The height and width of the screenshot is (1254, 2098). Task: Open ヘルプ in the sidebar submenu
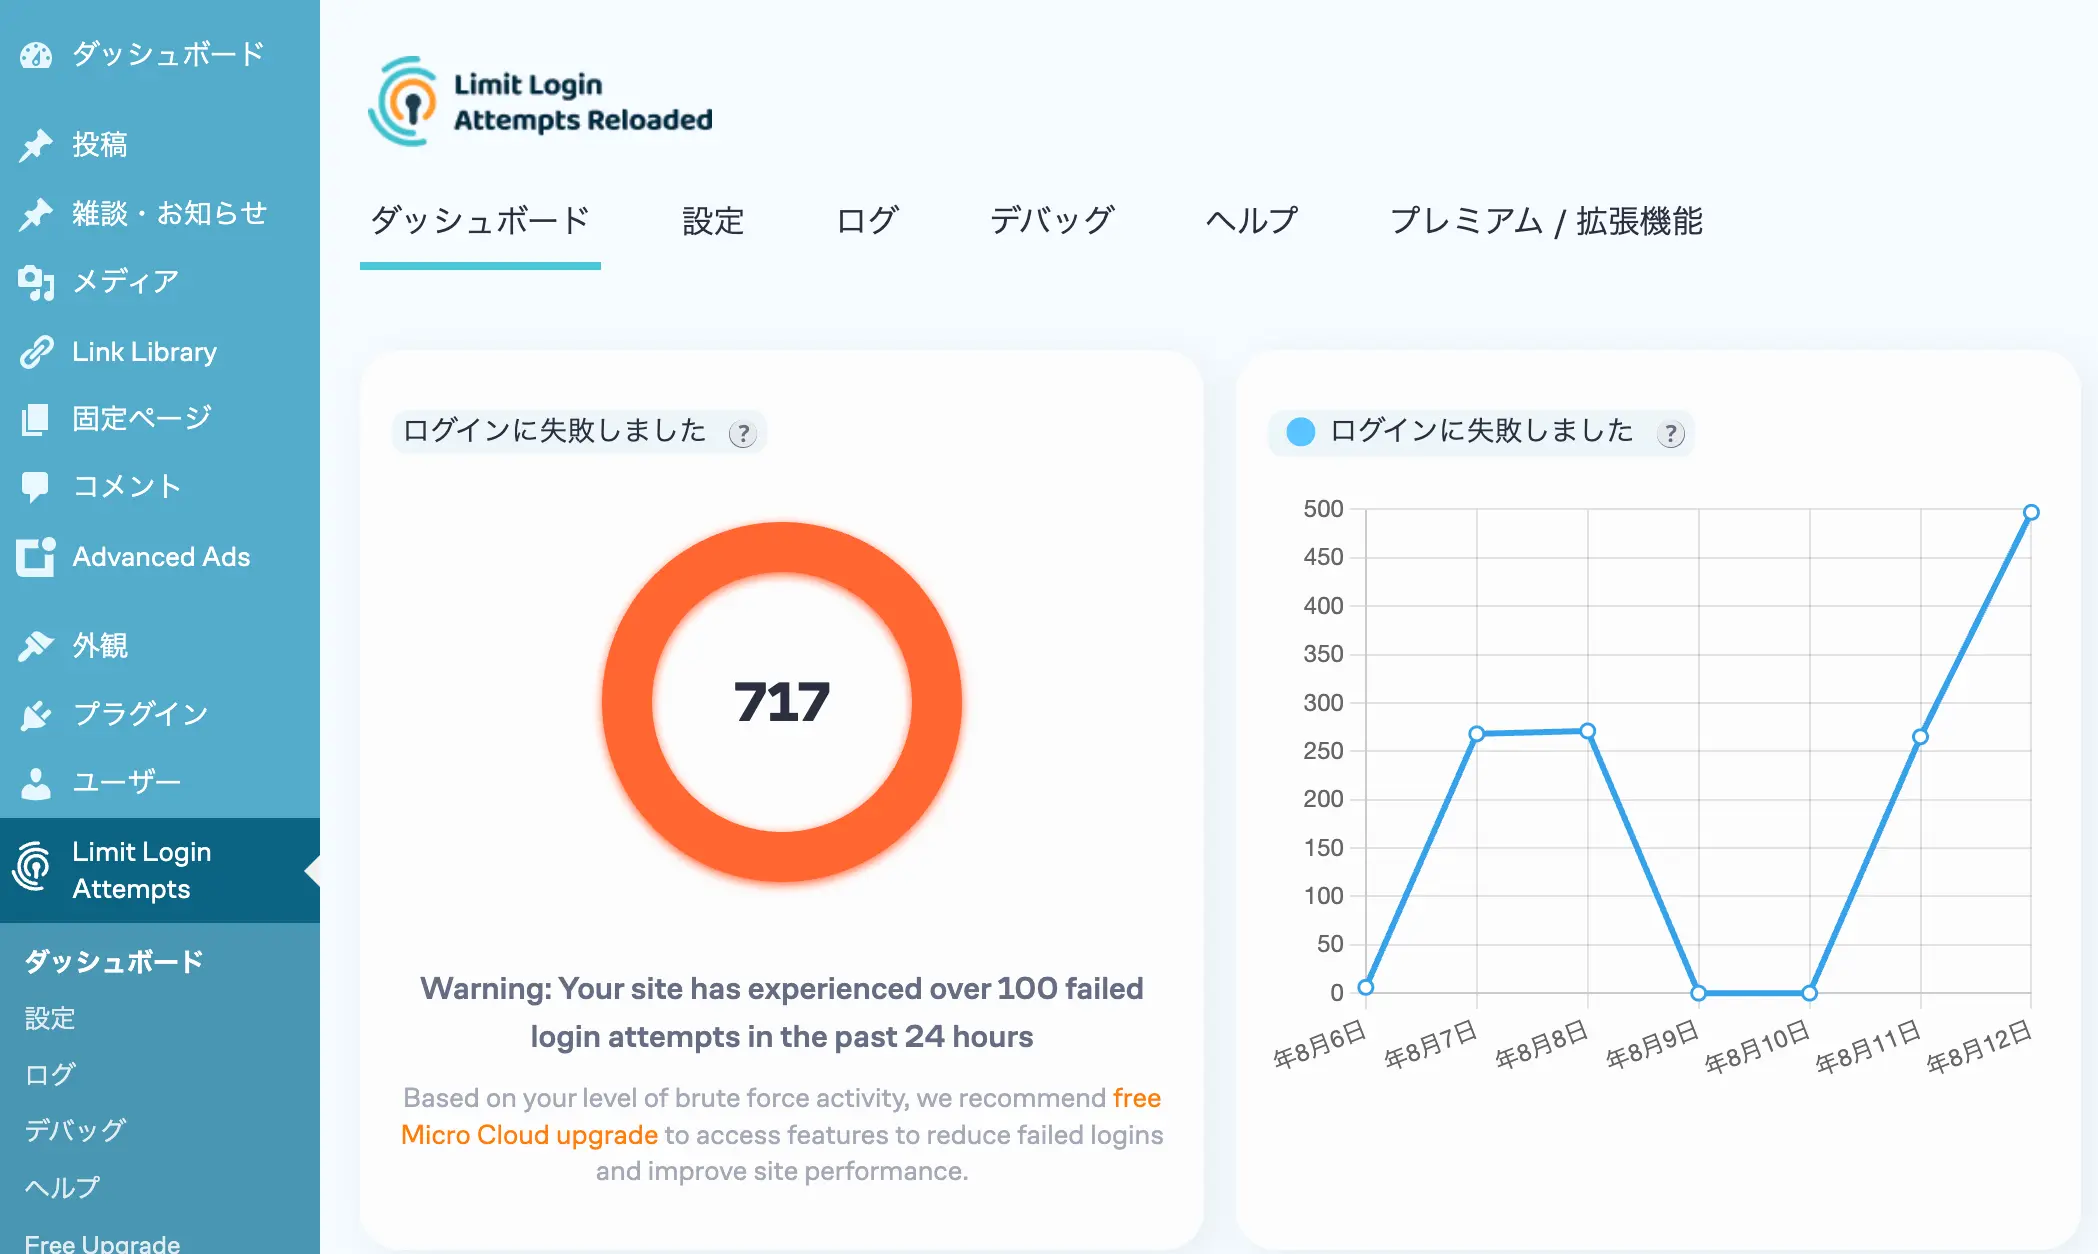62,1187
